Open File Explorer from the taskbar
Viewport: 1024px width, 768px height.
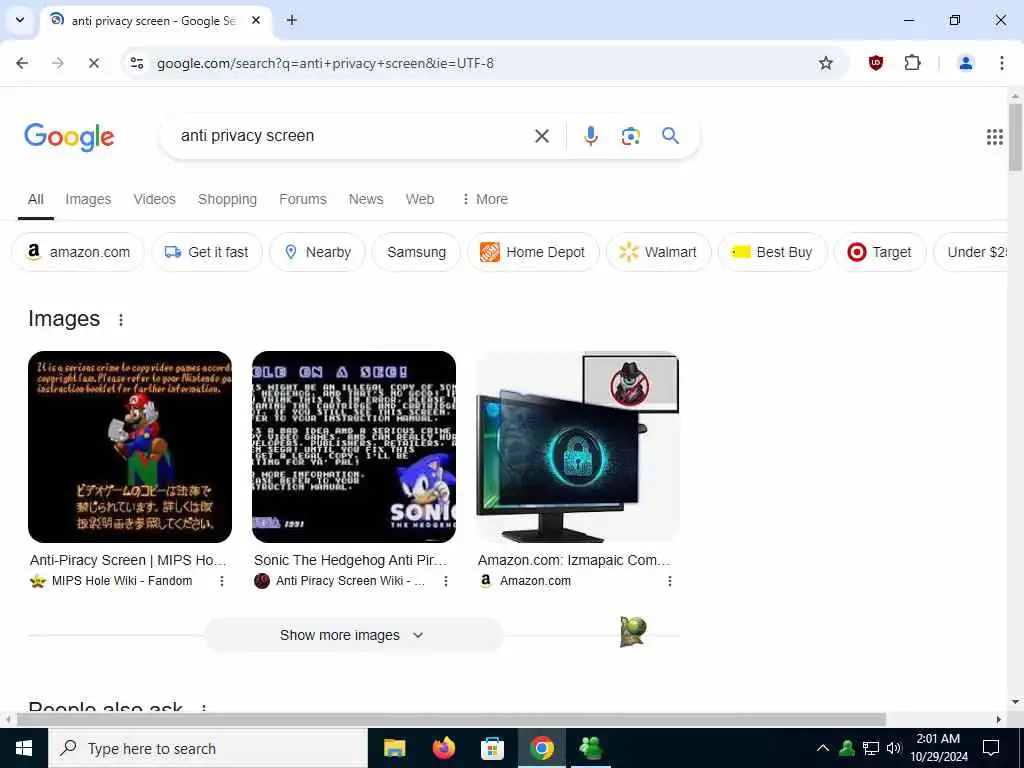click(x=394, y=748)
